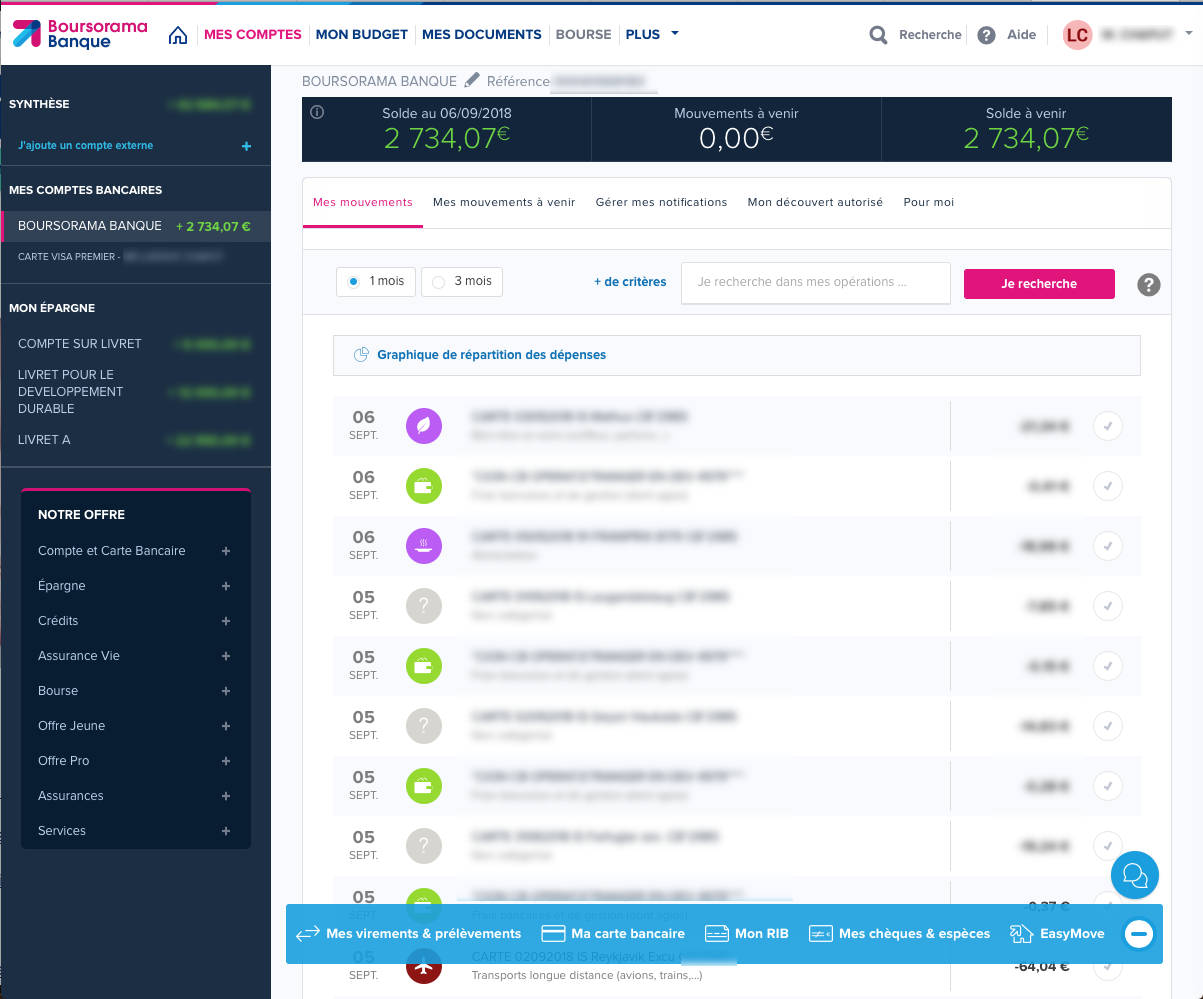The width and height of the screenshot is (1203, 999).
Task: Open the MON BUDGET menu
Action: (x=362, y=35)
